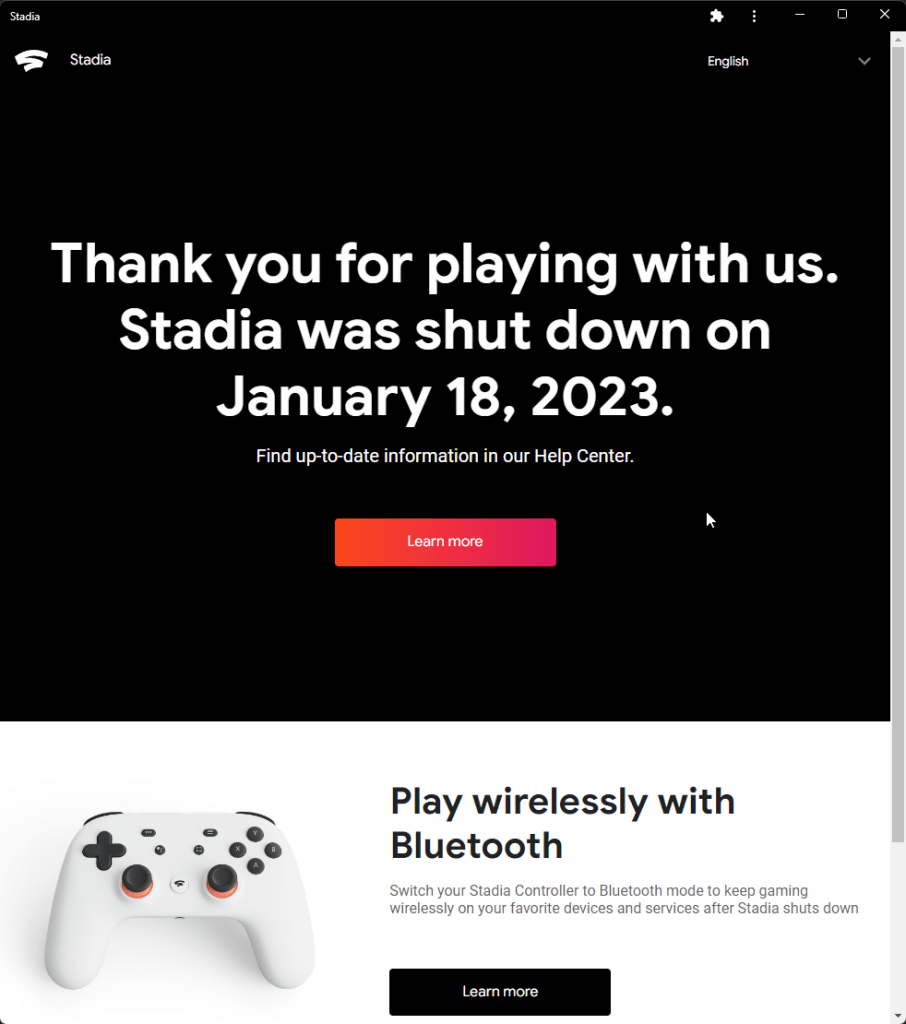Click the Stadia logo icon in header
Viewport: 906px width, 1024px height.
click(31, 61)
